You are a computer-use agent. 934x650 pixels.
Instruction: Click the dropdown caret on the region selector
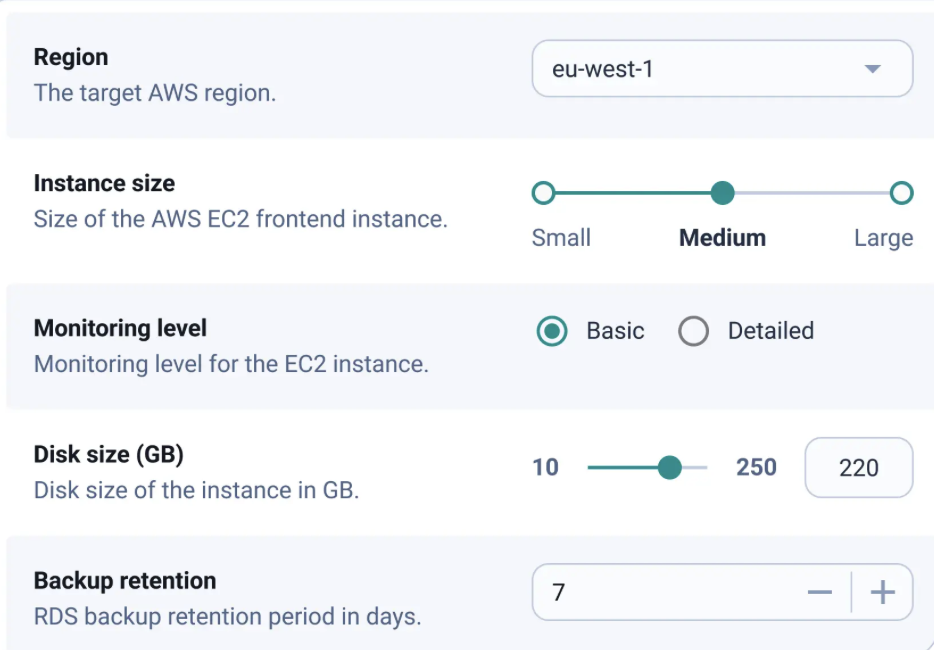(x=871, y=68)
